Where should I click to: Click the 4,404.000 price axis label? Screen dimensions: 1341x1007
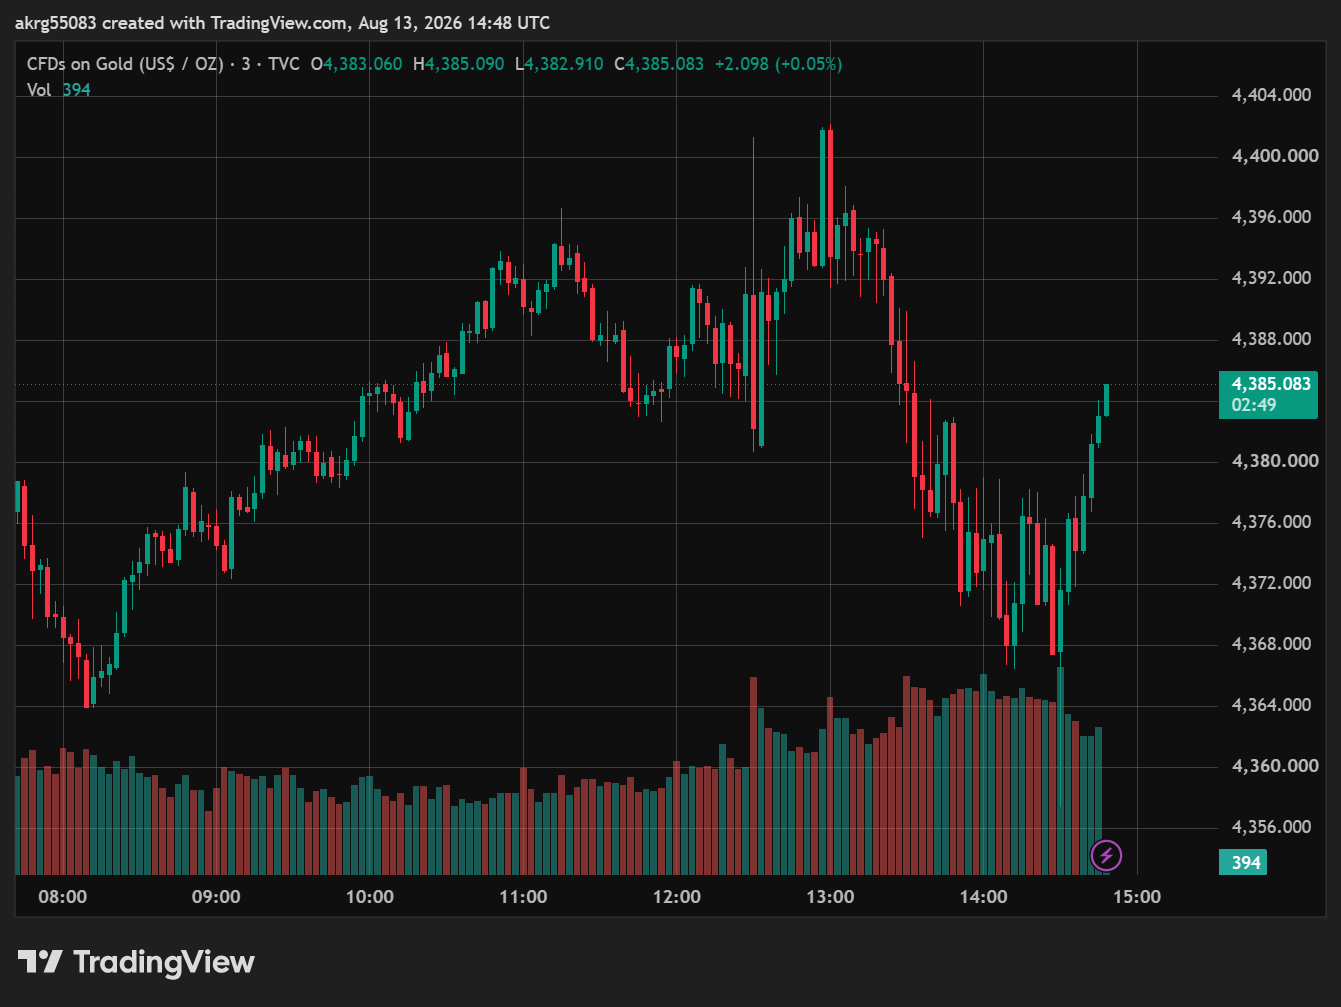click(1271, 95)
